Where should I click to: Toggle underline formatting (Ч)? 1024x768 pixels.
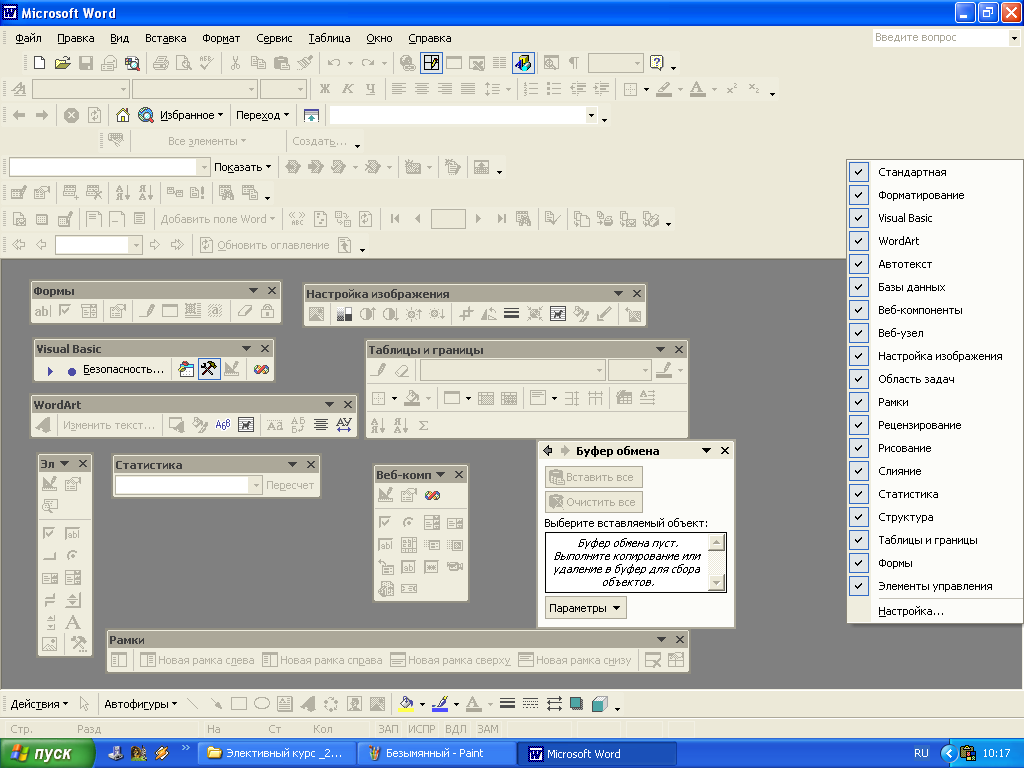click(370, 89)
